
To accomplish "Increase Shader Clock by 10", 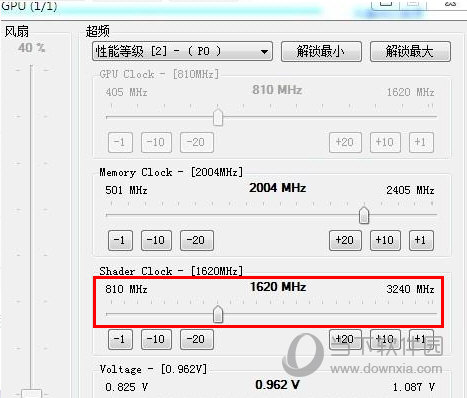I will pyautogui.click(x=385, y=339).
